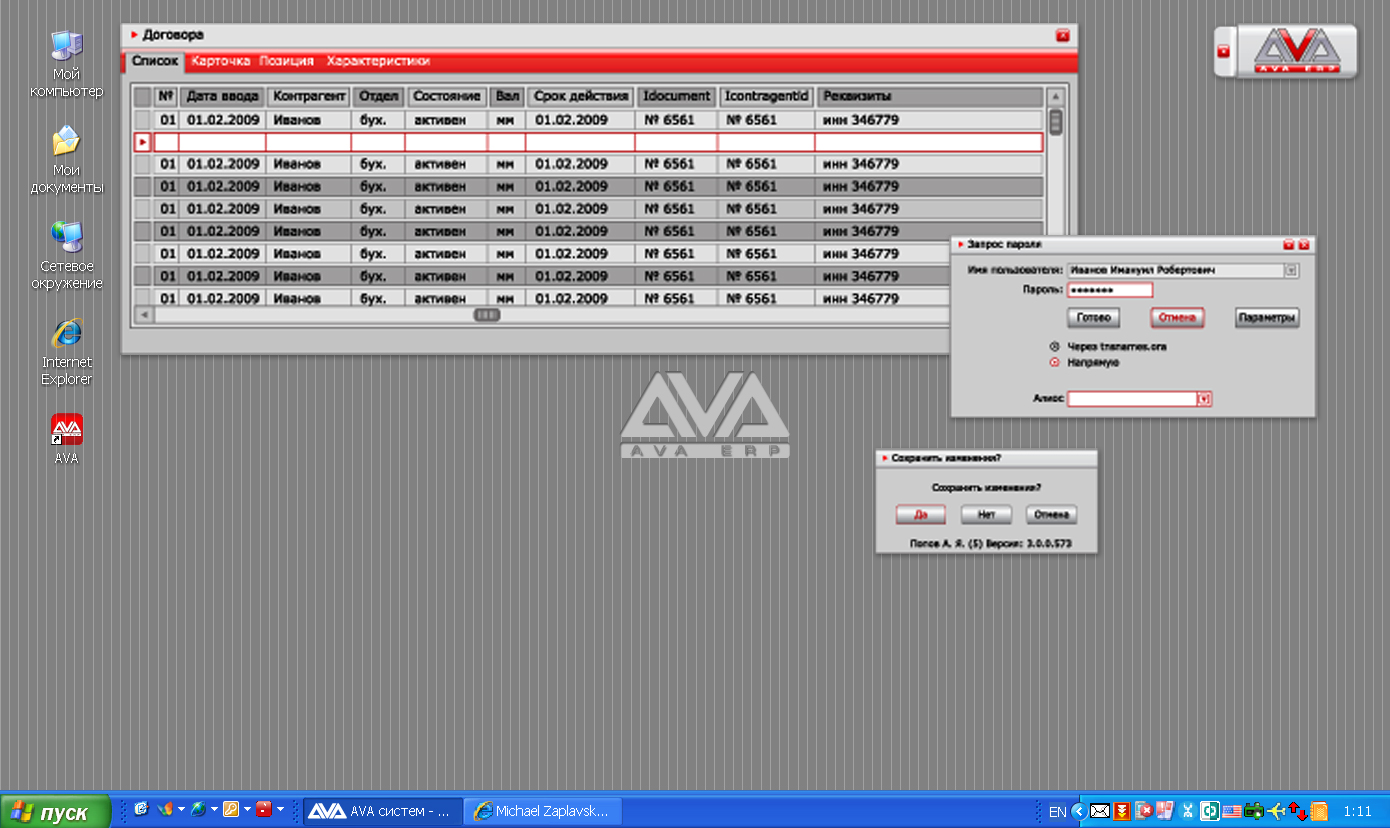Open the Параметры button
The image size is (1390, 828).
[1267, 318]
